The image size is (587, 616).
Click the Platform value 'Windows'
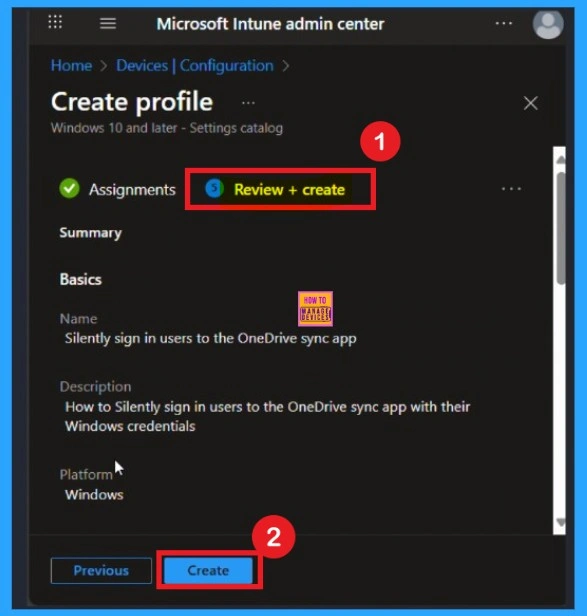[x=94, y=495]
